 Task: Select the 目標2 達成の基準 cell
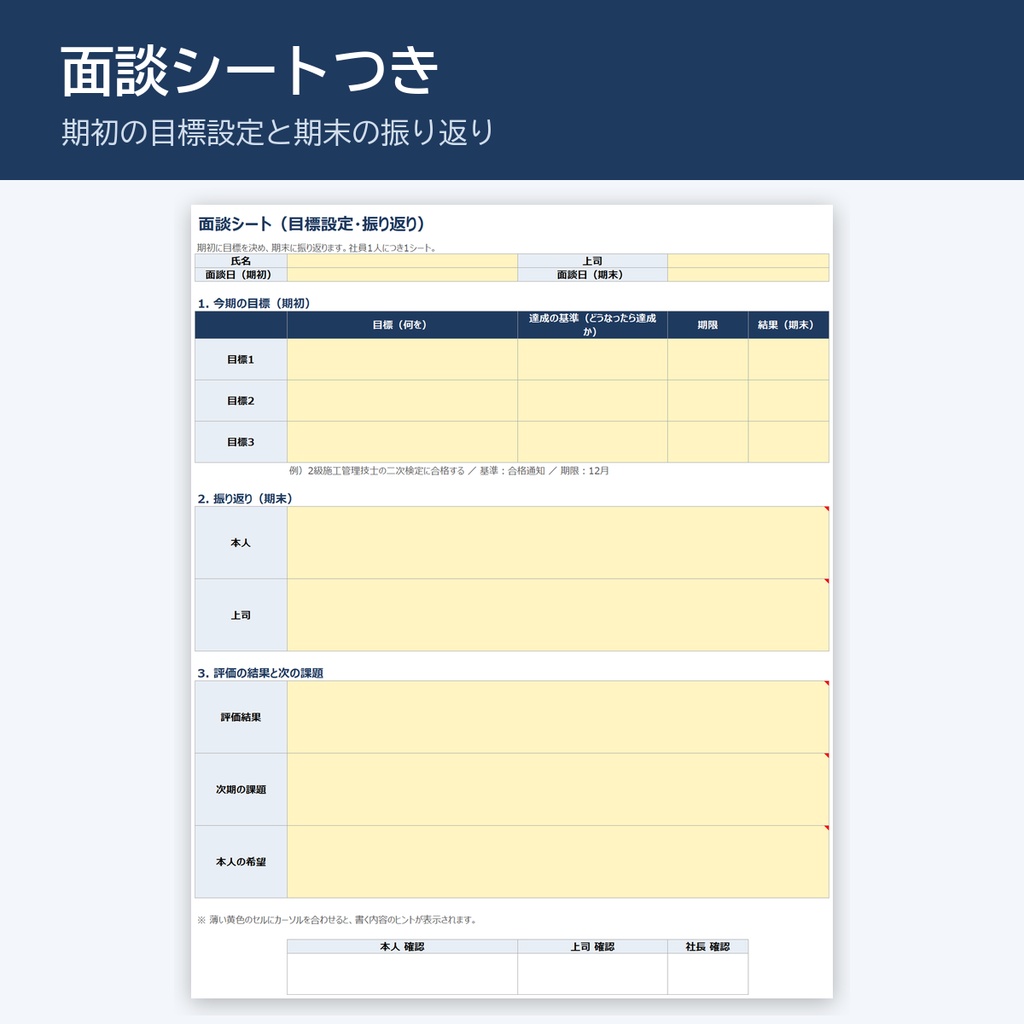point(592,400)
